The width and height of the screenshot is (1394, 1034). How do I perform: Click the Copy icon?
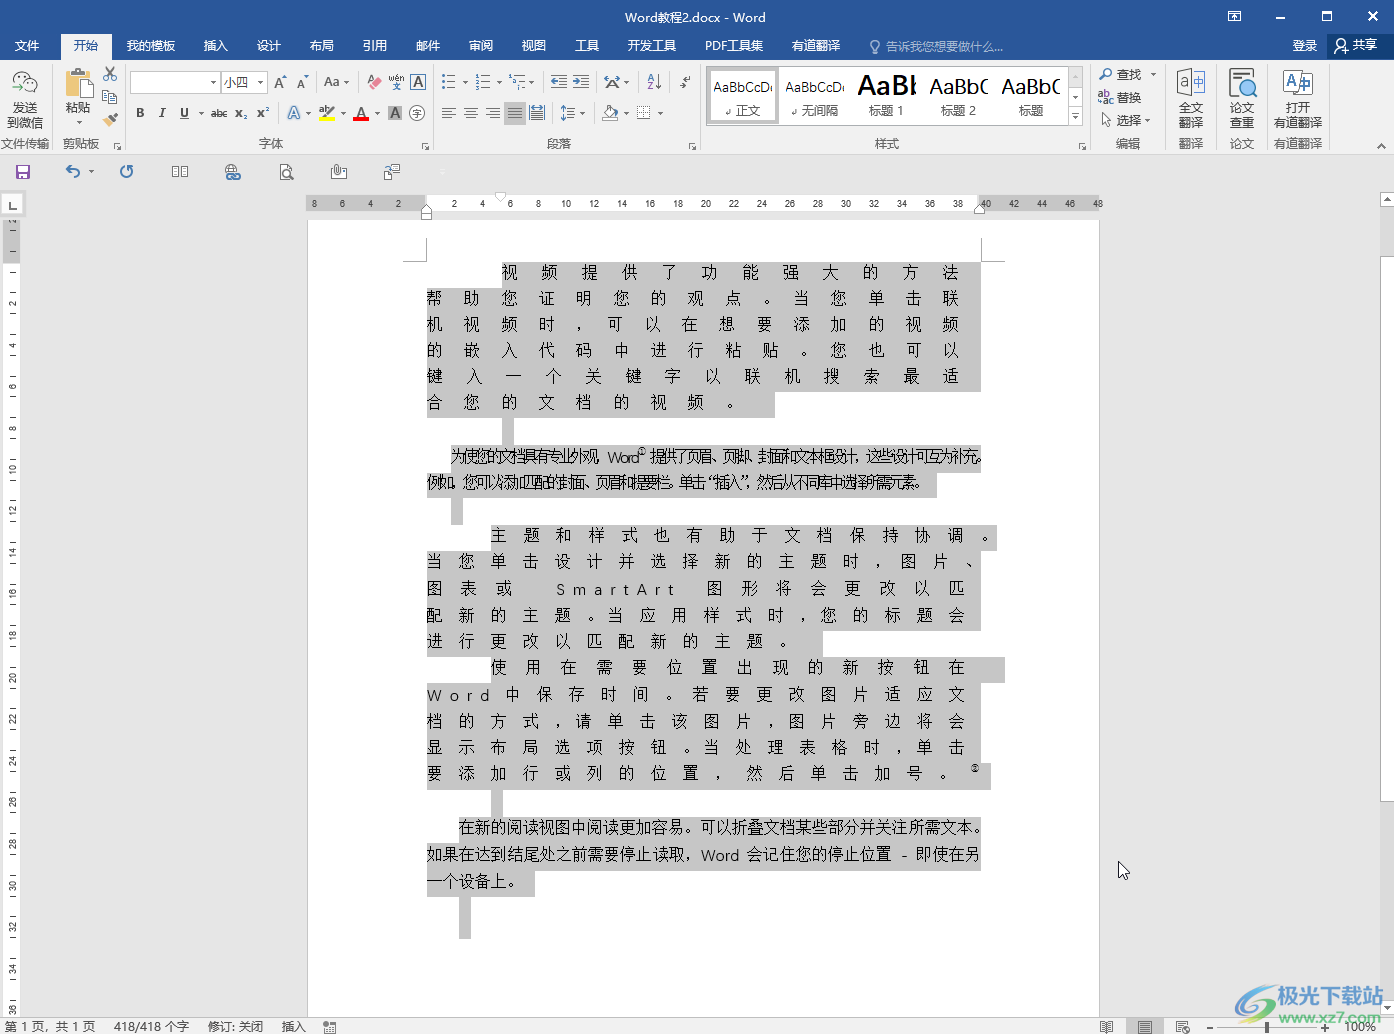click(110, 97)
